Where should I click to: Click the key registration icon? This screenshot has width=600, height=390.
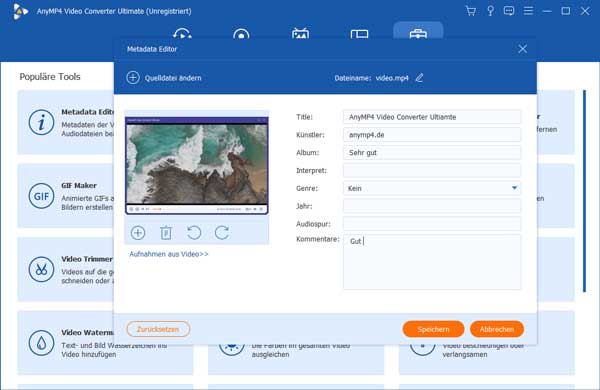(490, 11)
